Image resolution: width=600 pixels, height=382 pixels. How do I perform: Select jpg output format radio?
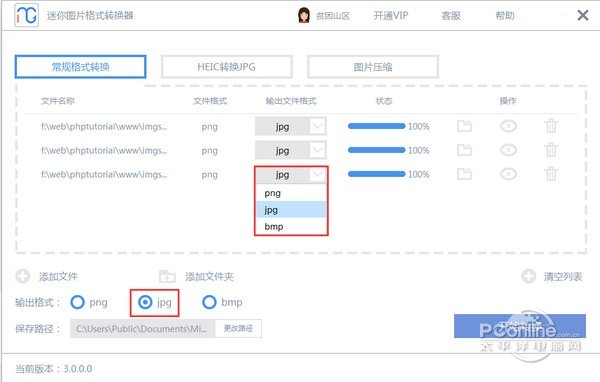145,302
